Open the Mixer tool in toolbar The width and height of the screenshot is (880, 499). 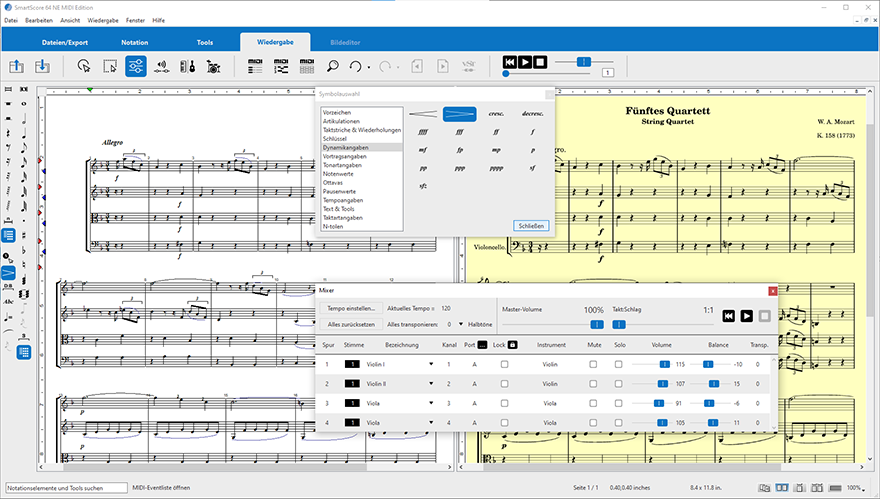[x=137, y=67]
